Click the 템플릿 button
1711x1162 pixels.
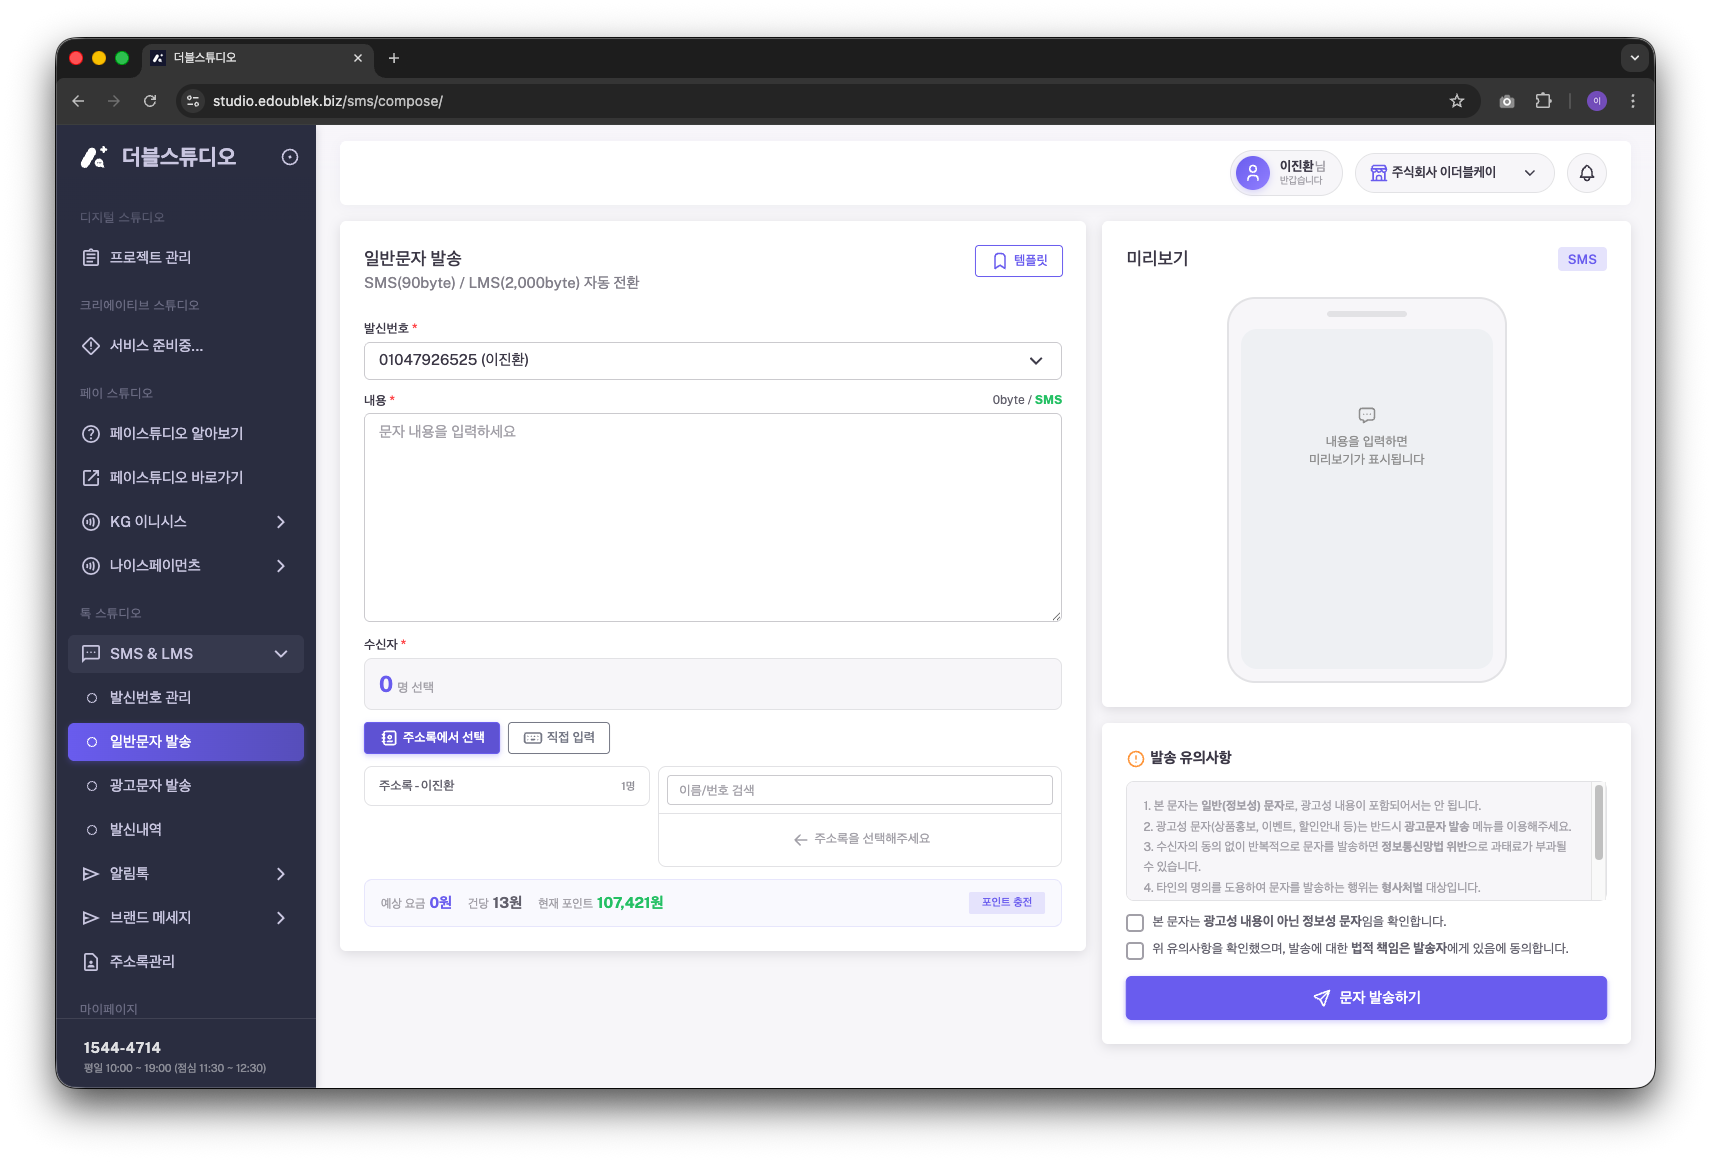pyautogui.click(x=1019, y=261)
